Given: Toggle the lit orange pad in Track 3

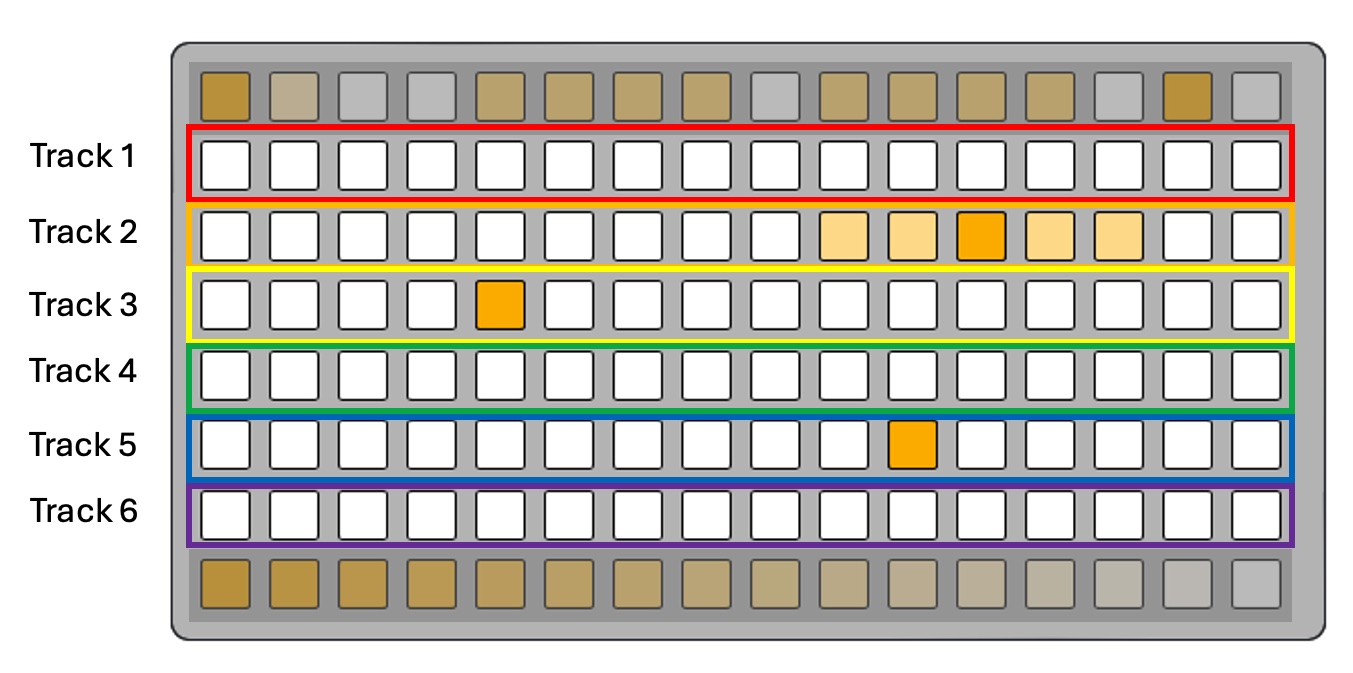Looking at the screenshot, I should coord(500,305).
